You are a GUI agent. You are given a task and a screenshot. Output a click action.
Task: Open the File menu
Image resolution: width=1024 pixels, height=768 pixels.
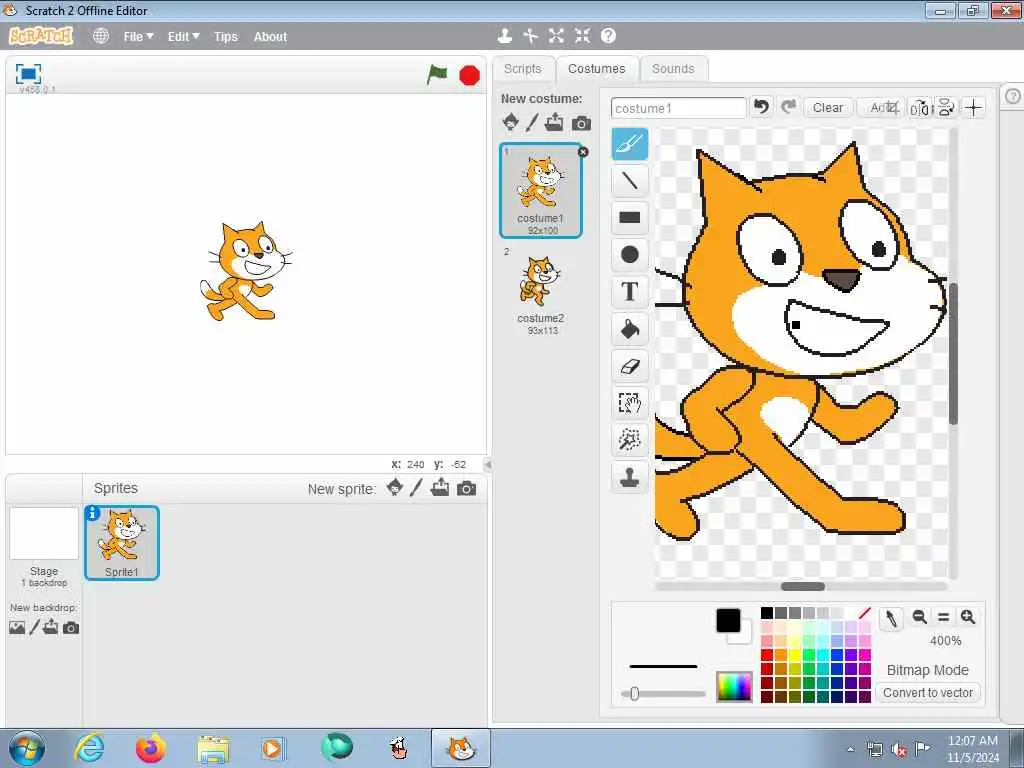click(x=138, y=37)
